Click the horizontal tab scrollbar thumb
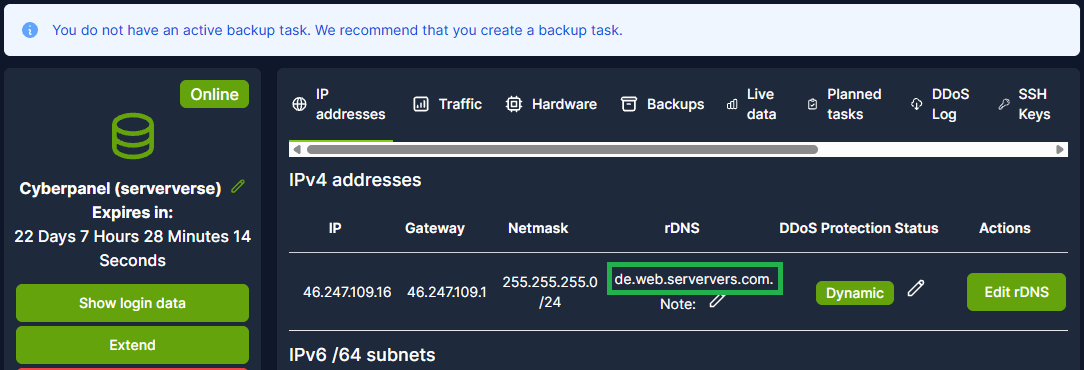This screenshot has height=370, width=1084. click(x=562, y=149)
